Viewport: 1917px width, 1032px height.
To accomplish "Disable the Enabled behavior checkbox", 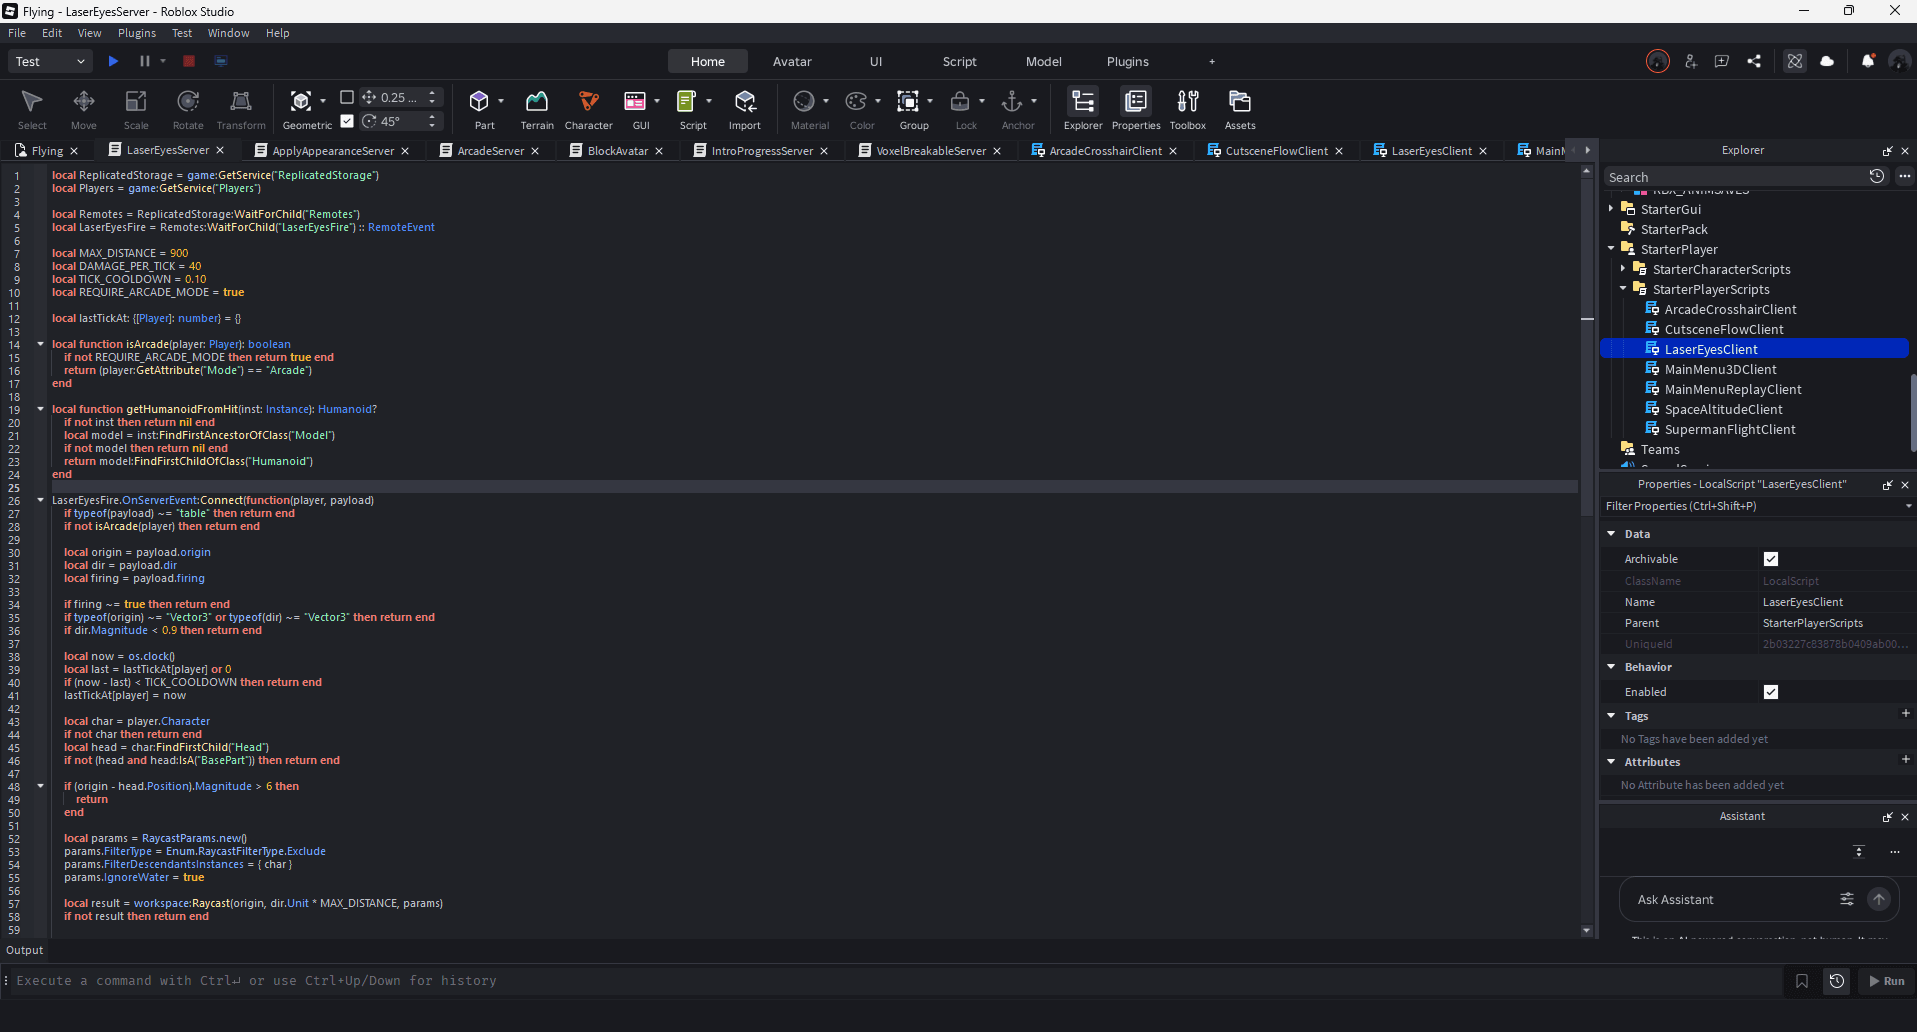I will click(x=1771, y=691).
